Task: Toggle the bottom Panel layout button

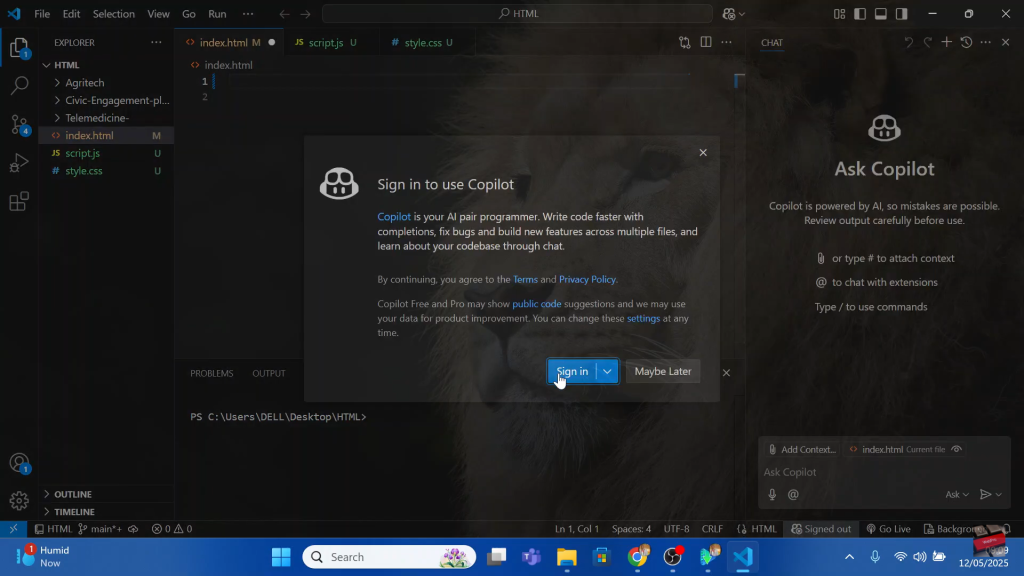Action: [881, 14]
